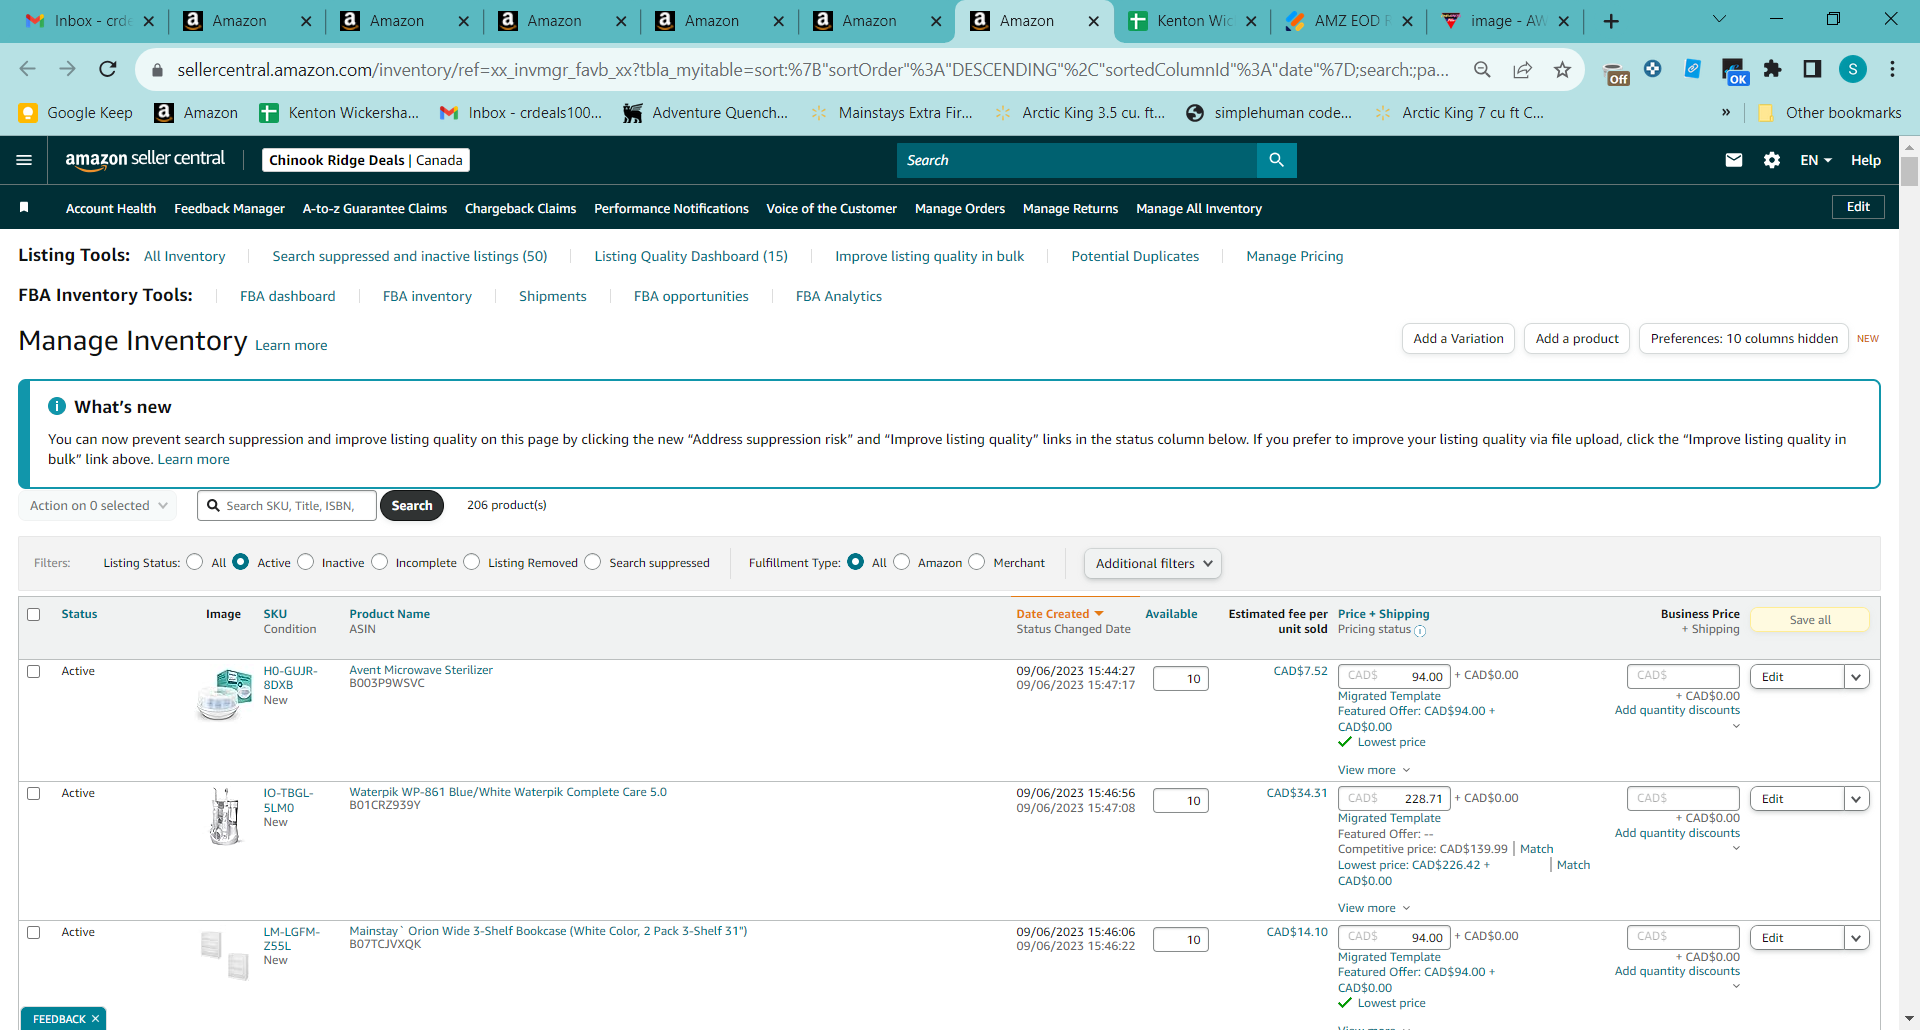Open the EN language dropdown

point(1816,160)
